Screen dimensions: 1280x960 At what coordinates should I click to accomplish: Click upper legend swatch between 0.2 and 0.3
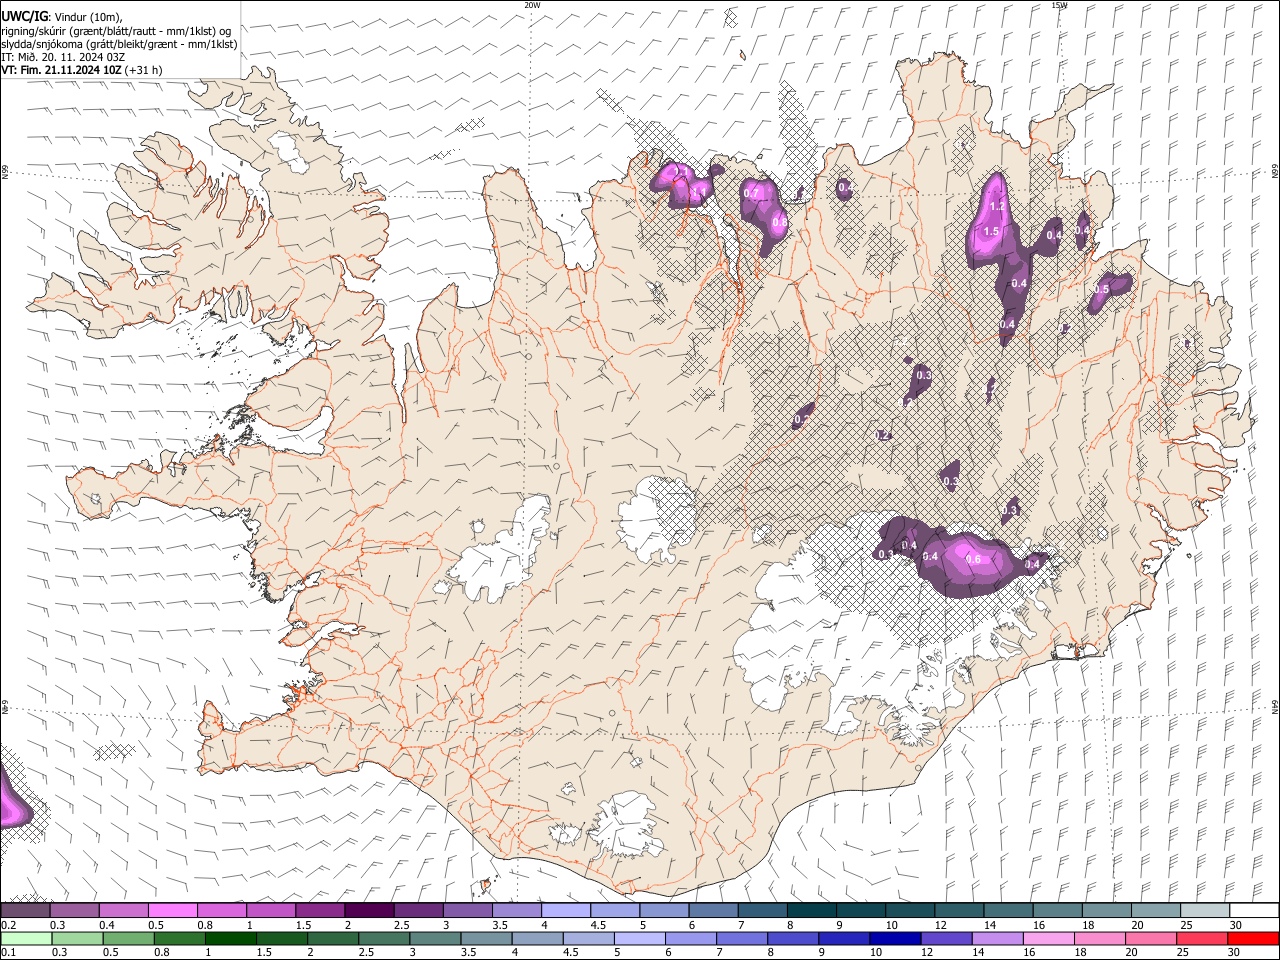[25, 910]
